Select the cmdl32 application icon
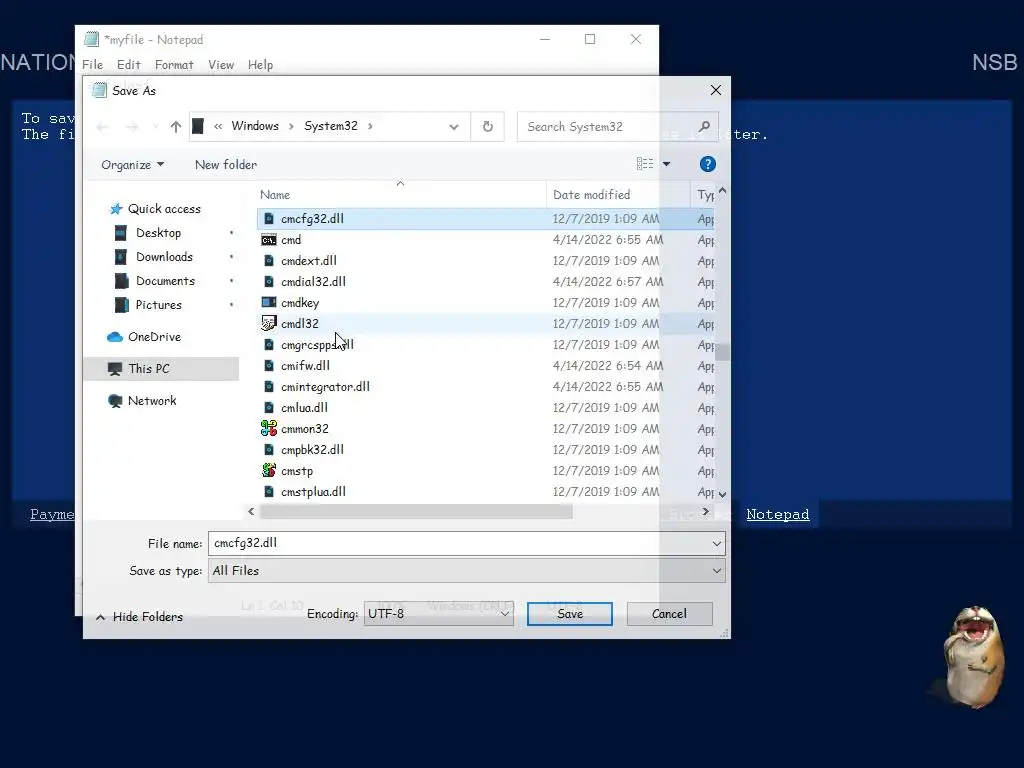 point(268,323)
